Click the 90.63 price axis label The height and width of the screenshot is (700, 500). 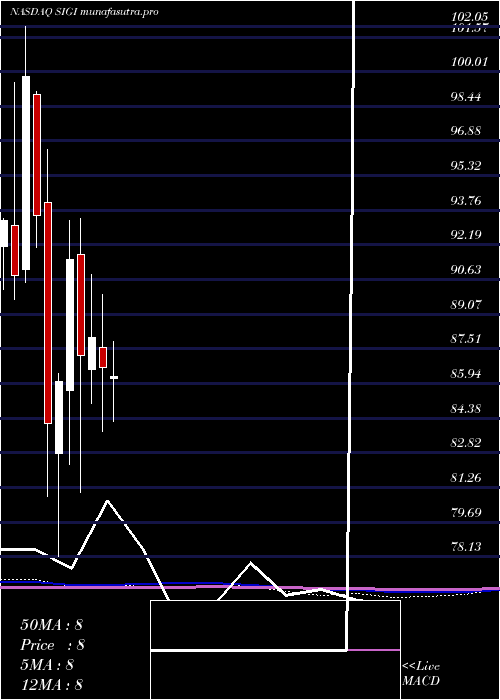466,270
